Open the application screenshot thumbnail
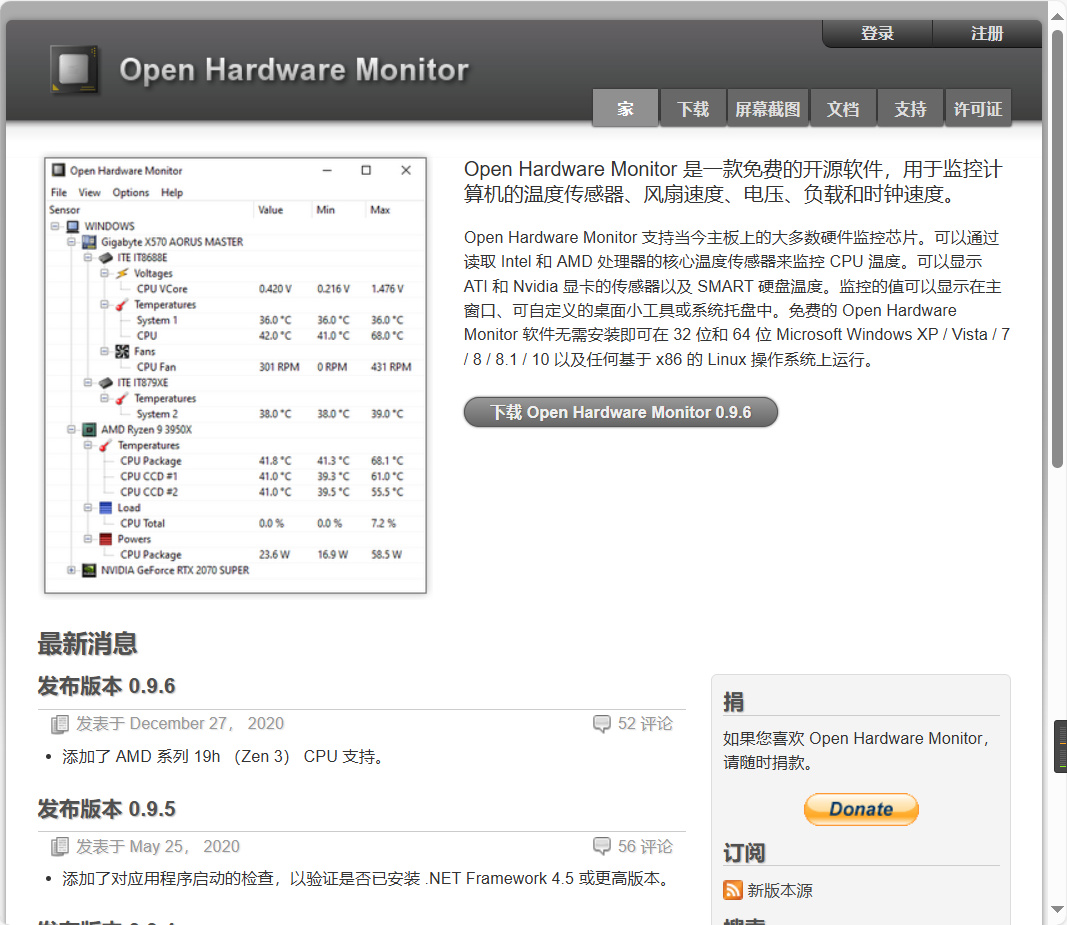Viewport: 1067px width, 925px height. [235, 375]
